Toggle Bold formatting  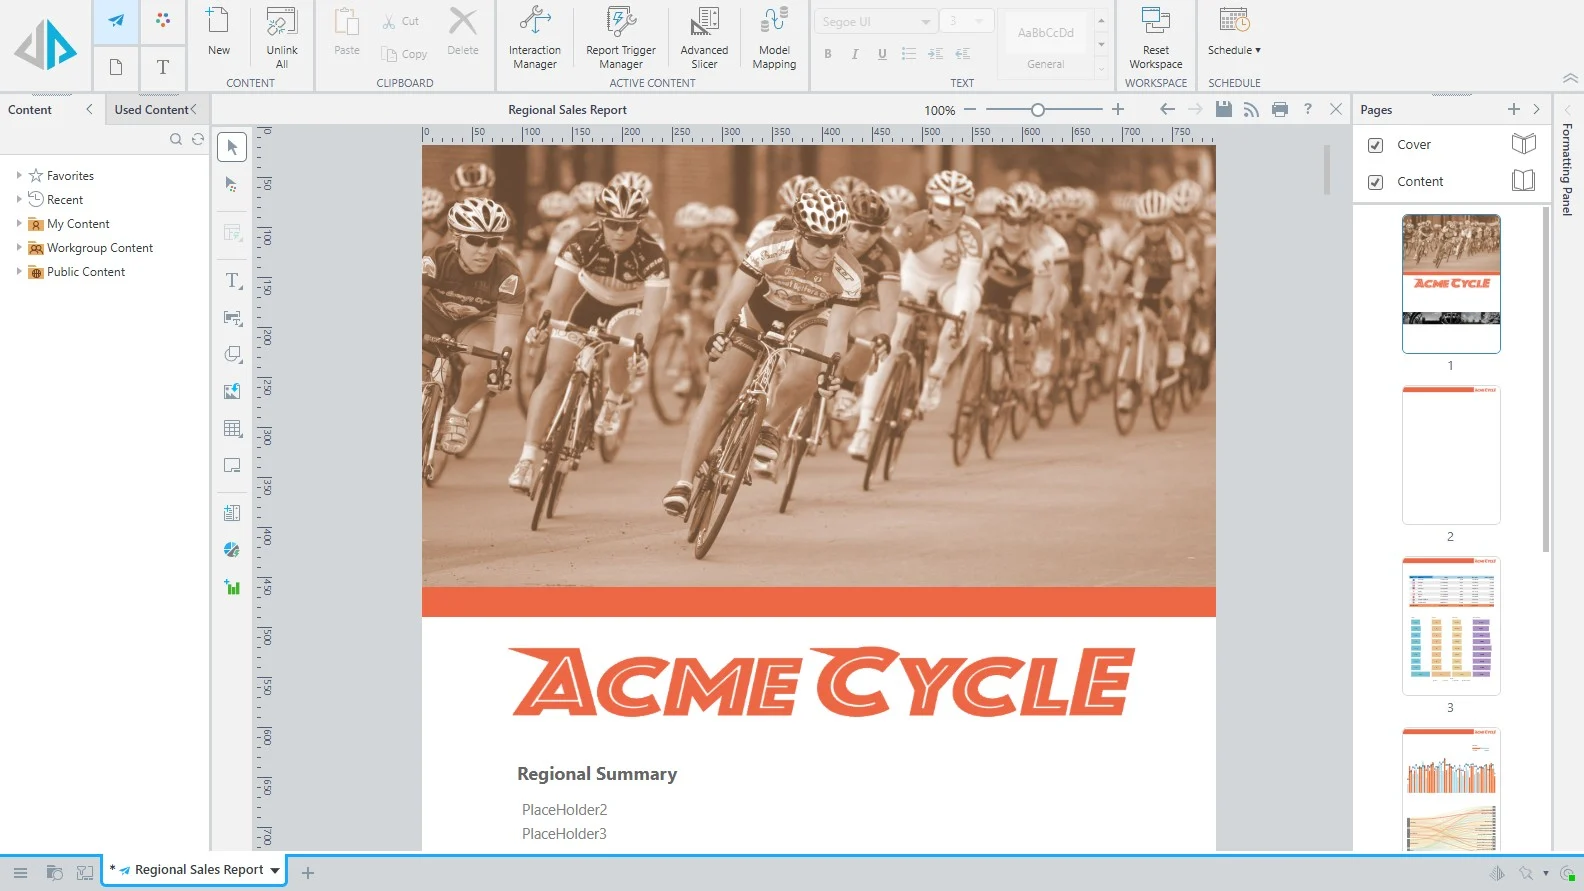click(x=827, y=54)
